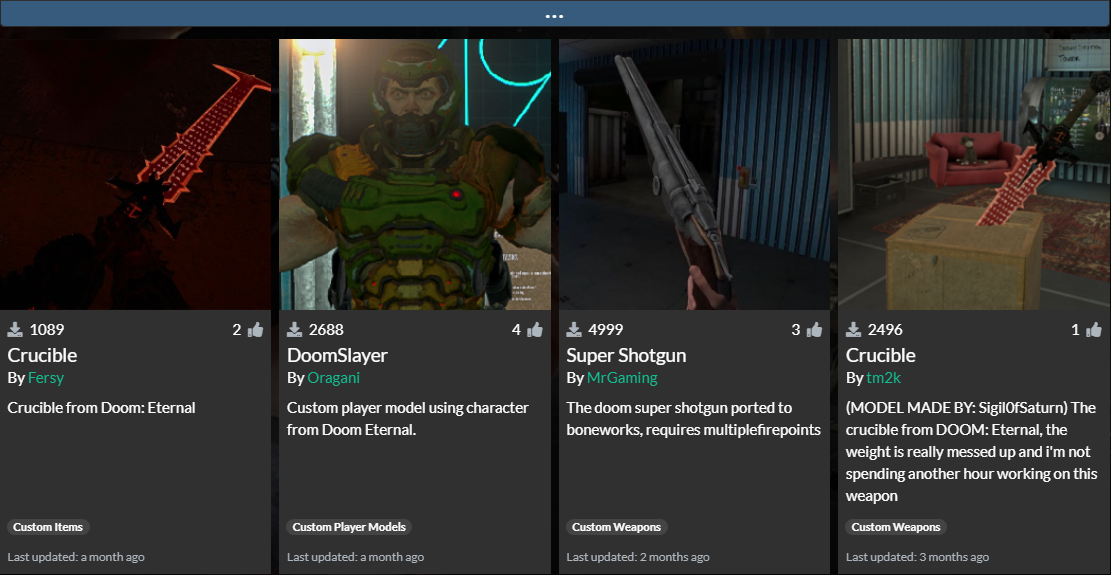
Task: Click description mentioning multiplefirepoints
Action: coord(694,419)
